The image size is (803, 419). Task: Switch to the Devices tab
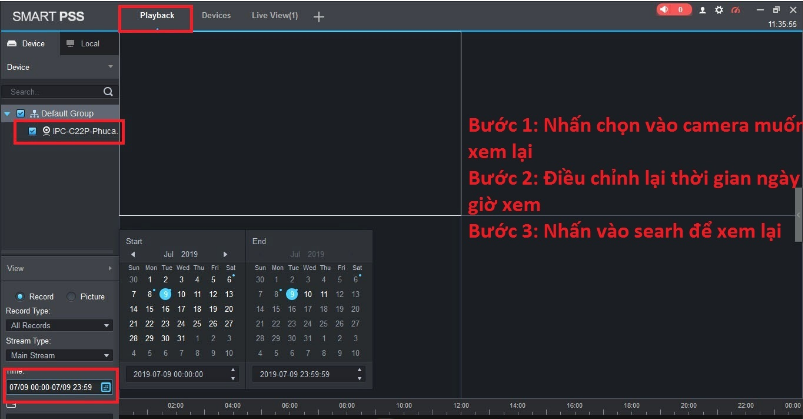coord(216,16)
